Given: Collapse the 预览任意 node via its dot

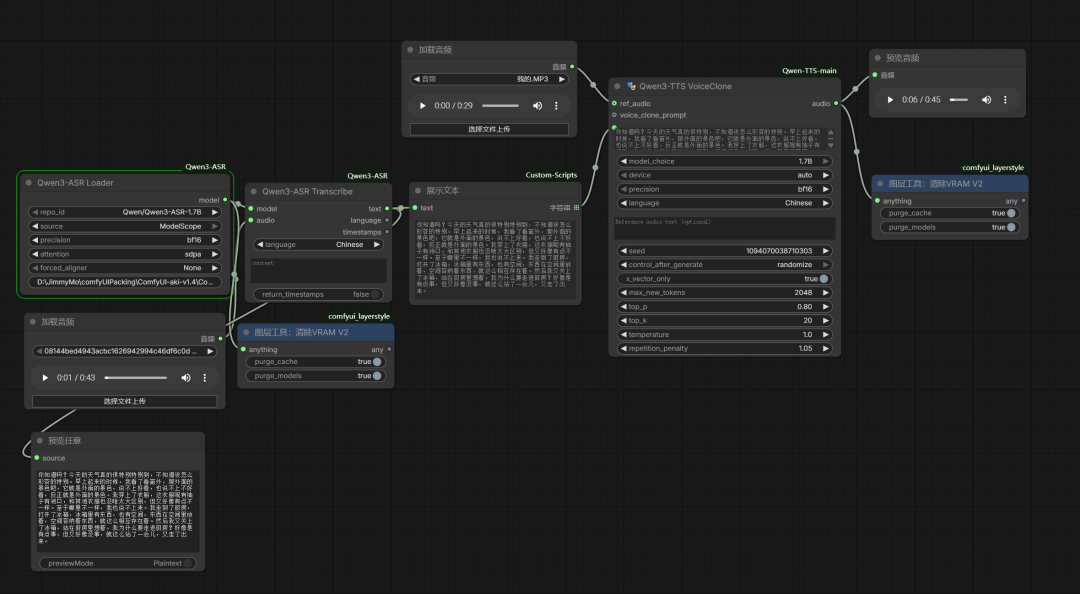Looking at the screenshot, I should (39, 440).
